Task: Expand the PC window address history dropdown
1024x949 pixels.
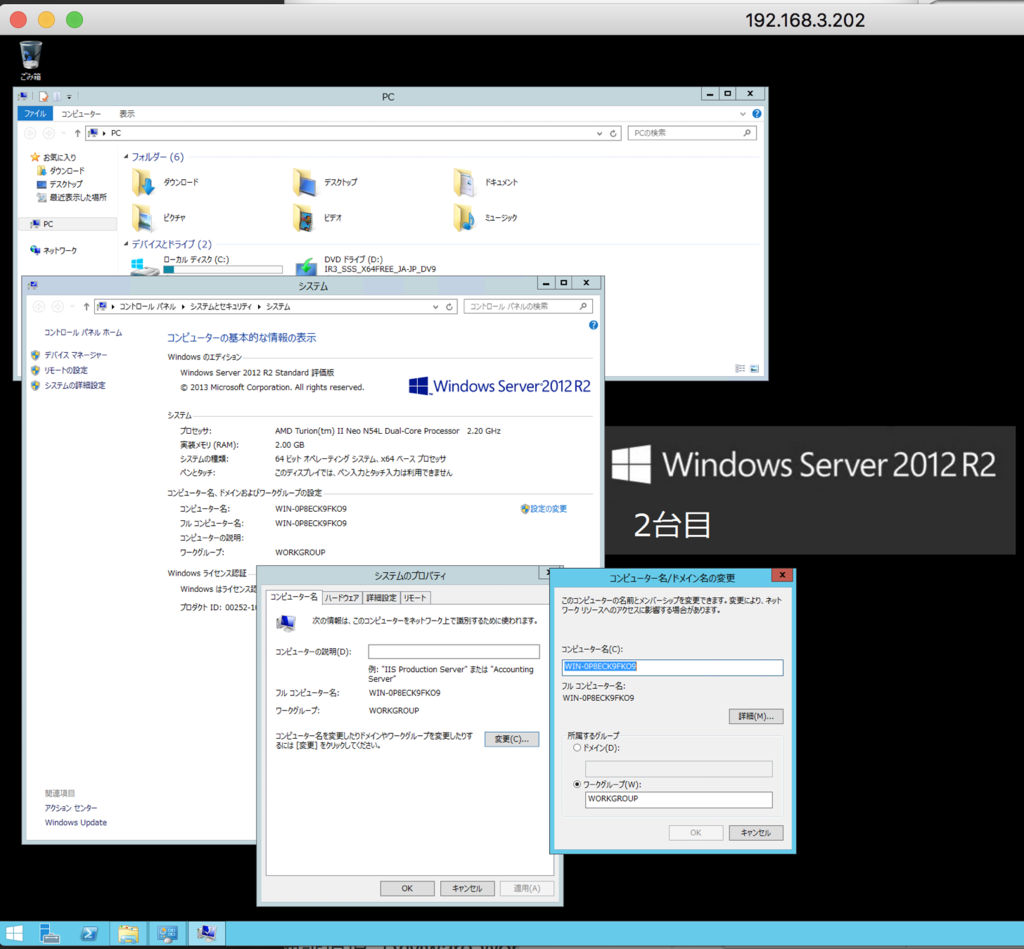Action: (599, 133)
